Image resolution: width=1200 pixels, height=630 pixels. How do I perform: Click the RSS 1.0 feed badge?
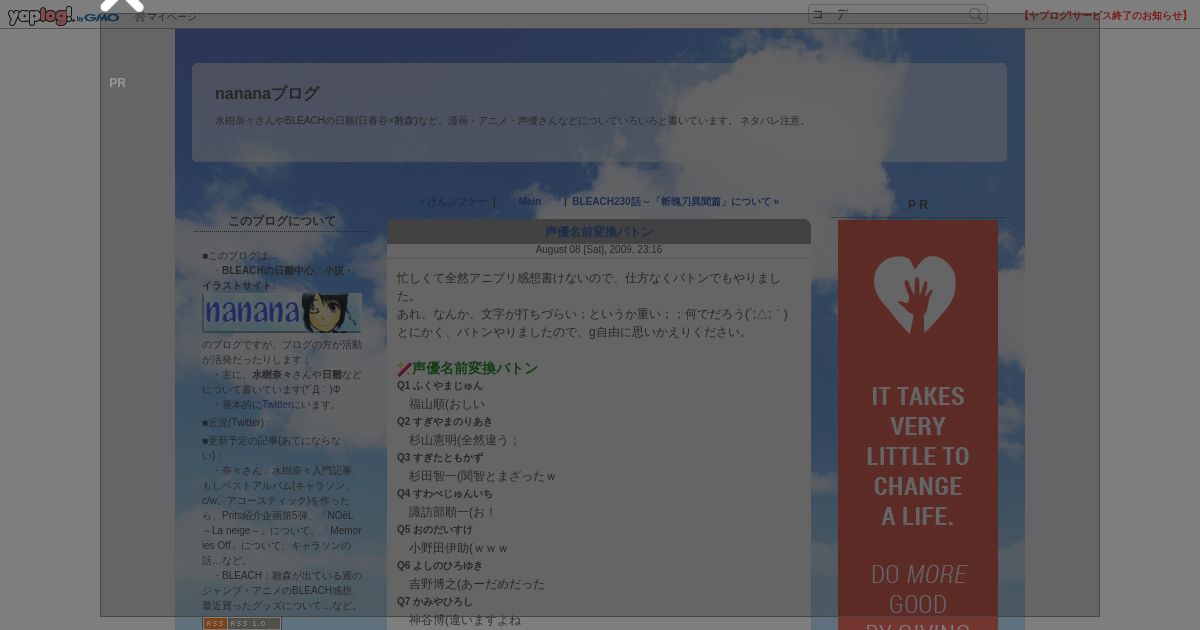(x=242, y=623)
